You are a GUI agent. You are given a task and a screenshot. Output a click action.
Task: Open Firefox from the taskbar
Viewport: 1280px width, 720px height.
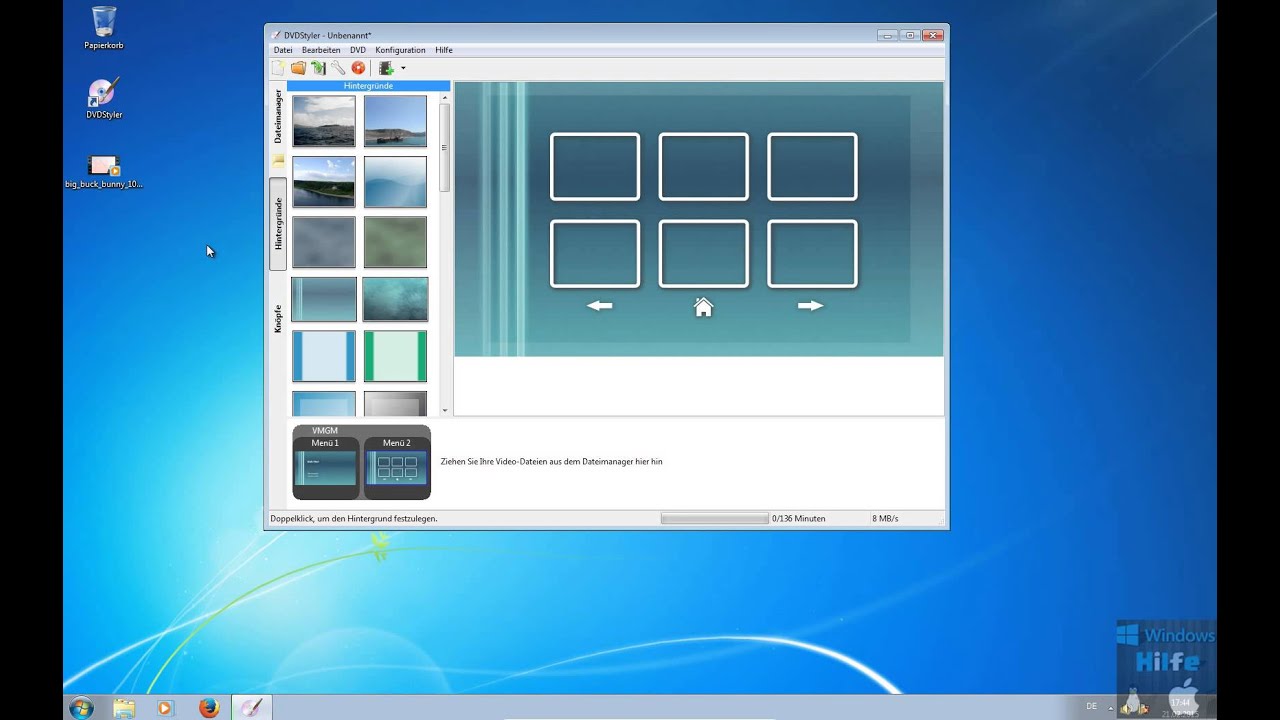coord(208,708)
